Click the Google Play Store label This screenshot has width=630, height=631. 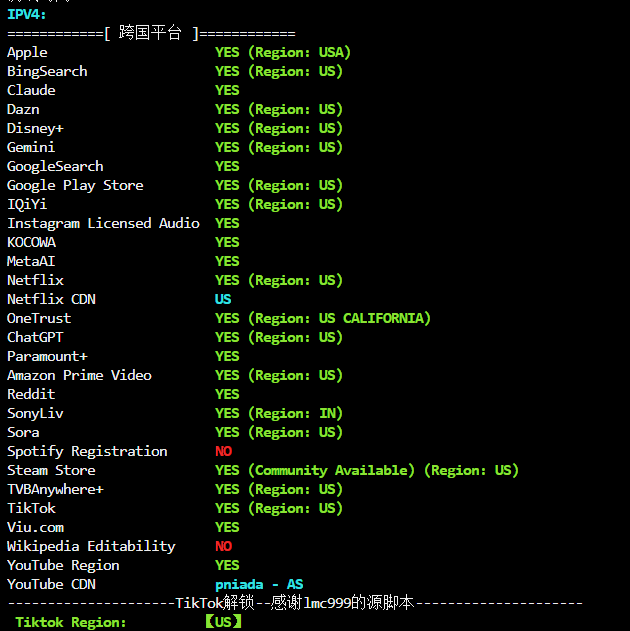[x=75, y=186]
